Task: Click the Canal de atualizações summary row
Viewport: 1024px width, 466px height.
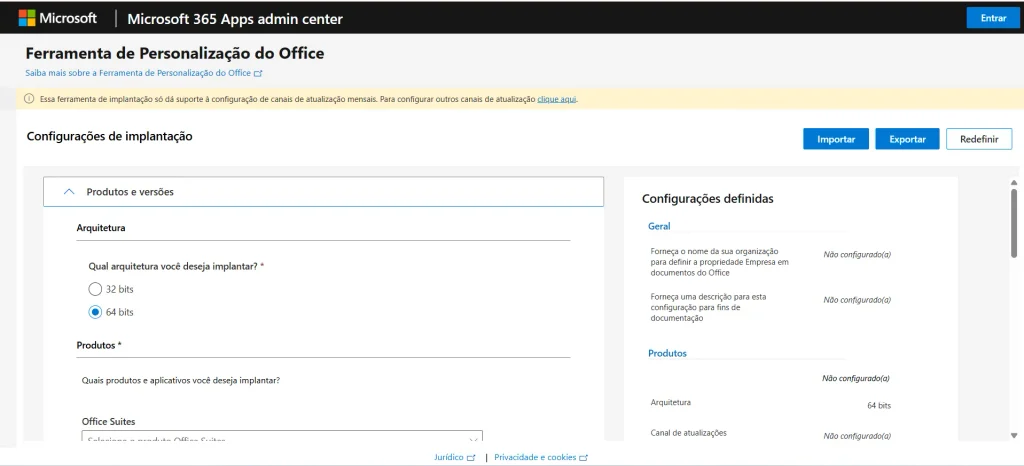Action: click(x=771, y=434)
